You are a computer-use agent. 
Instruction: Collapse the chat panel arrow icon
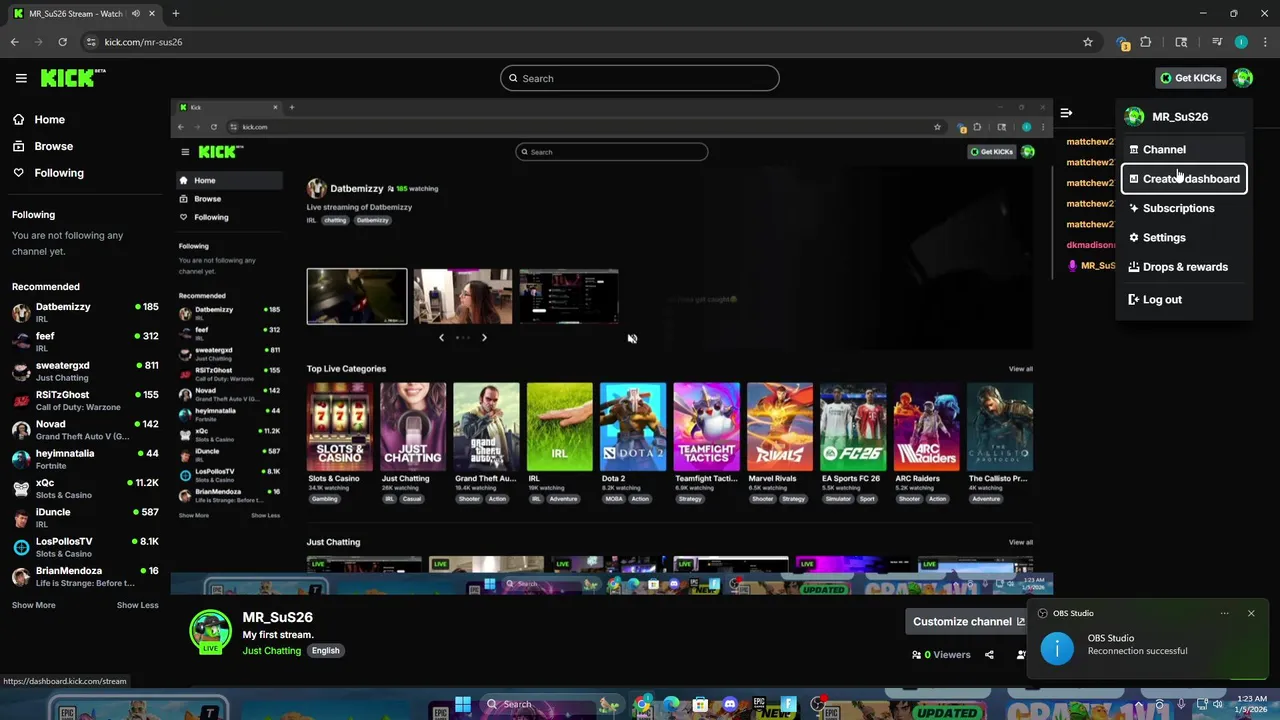coord(1066,113)
